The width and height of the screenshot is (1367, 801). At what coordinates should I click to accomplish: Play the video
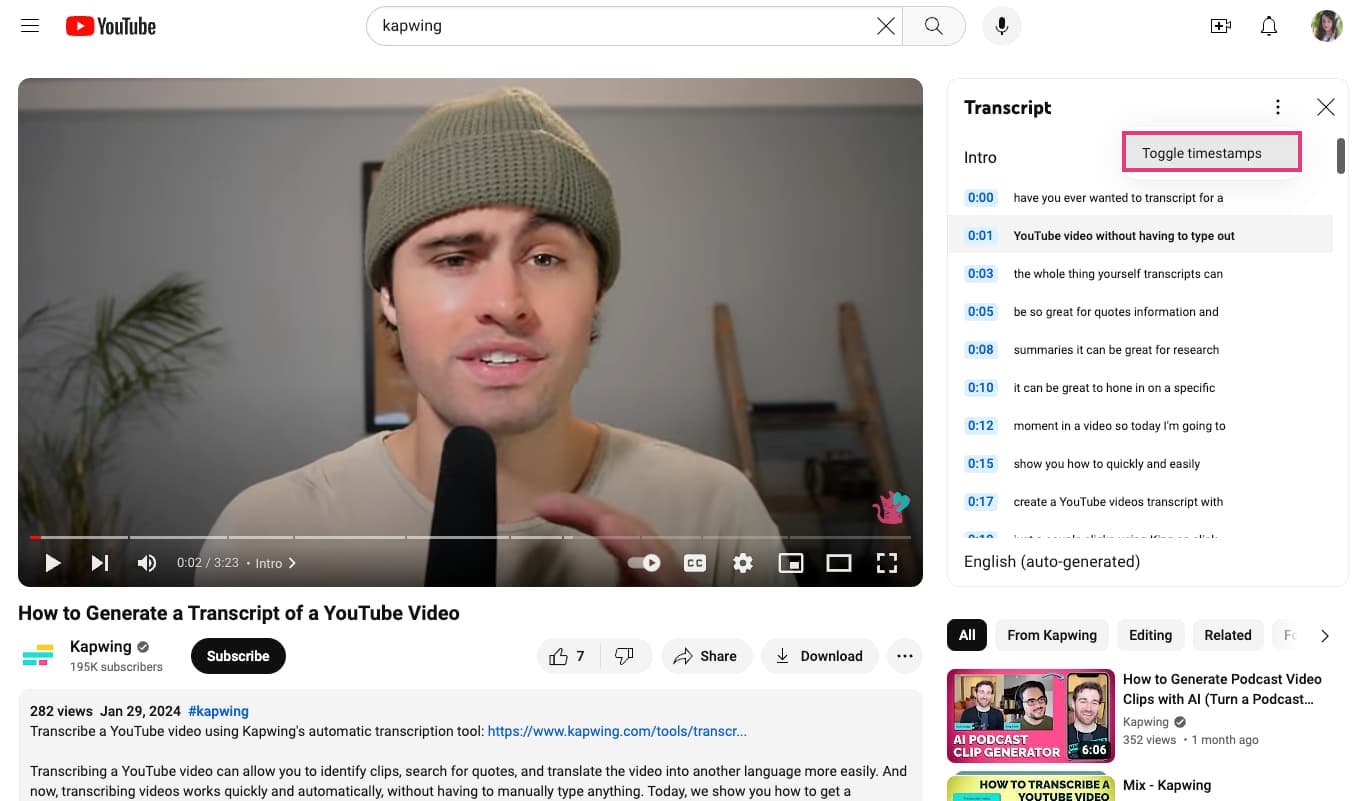point(53,563)
